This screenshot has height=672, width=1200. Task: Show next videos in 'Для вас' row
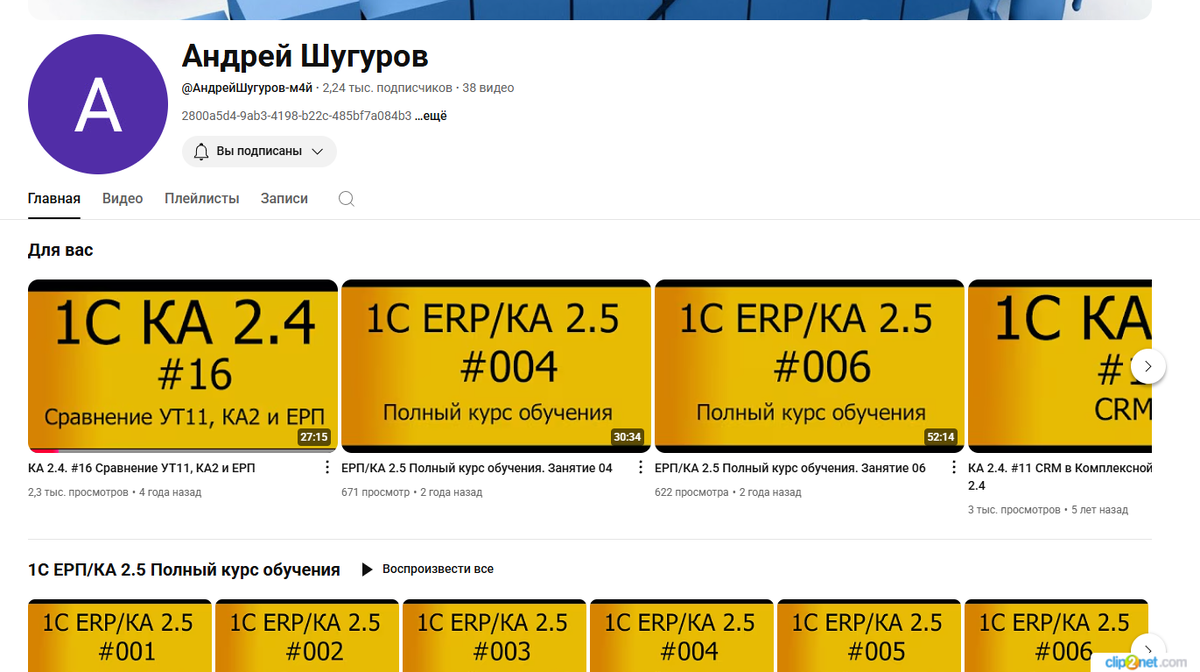(x=1148, y=366)
